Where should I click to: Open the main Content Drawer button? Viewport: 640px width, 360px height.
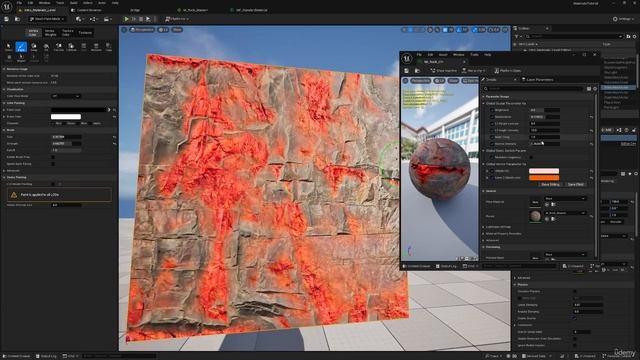[16, 356]
